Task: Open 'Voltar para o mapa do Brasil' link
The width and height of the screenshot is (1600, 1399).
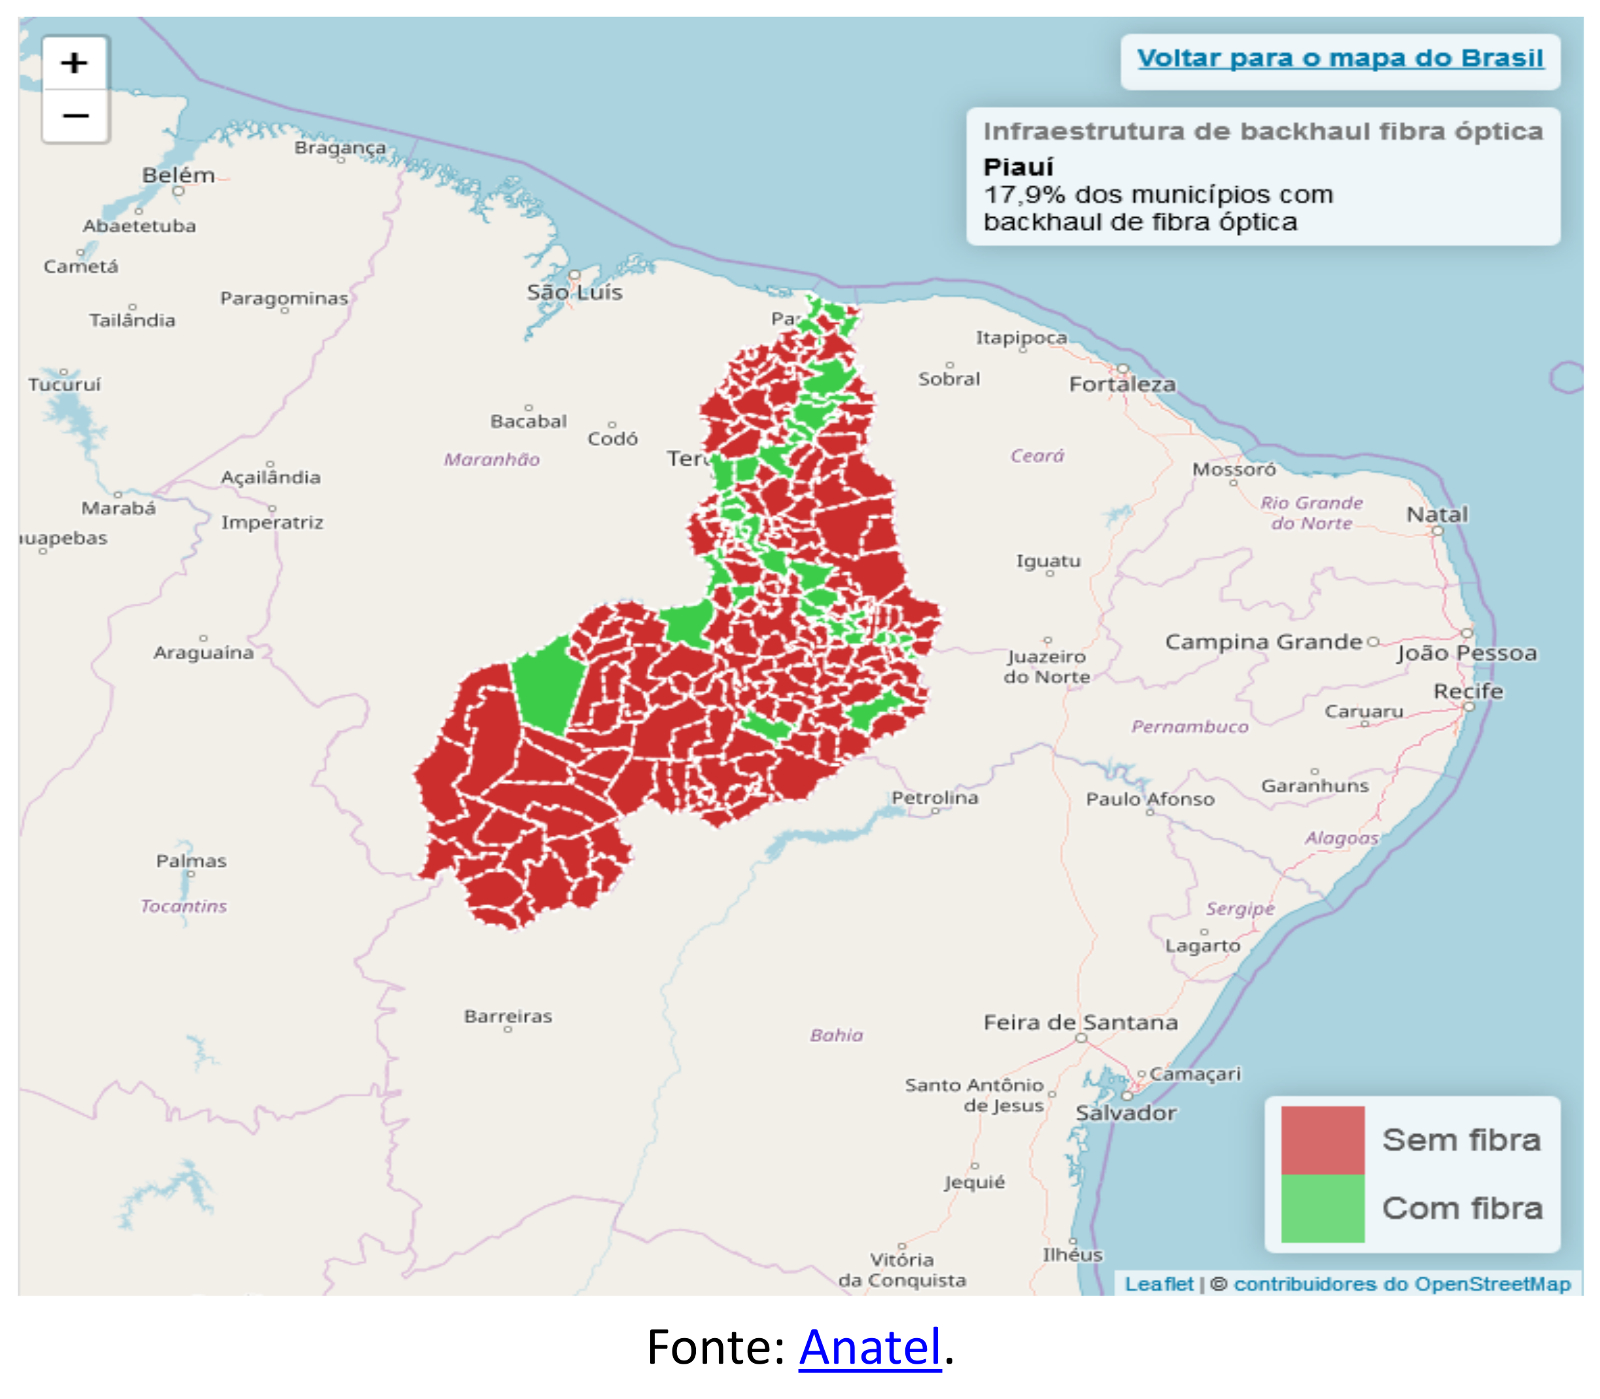Action: coord(1339,58)
